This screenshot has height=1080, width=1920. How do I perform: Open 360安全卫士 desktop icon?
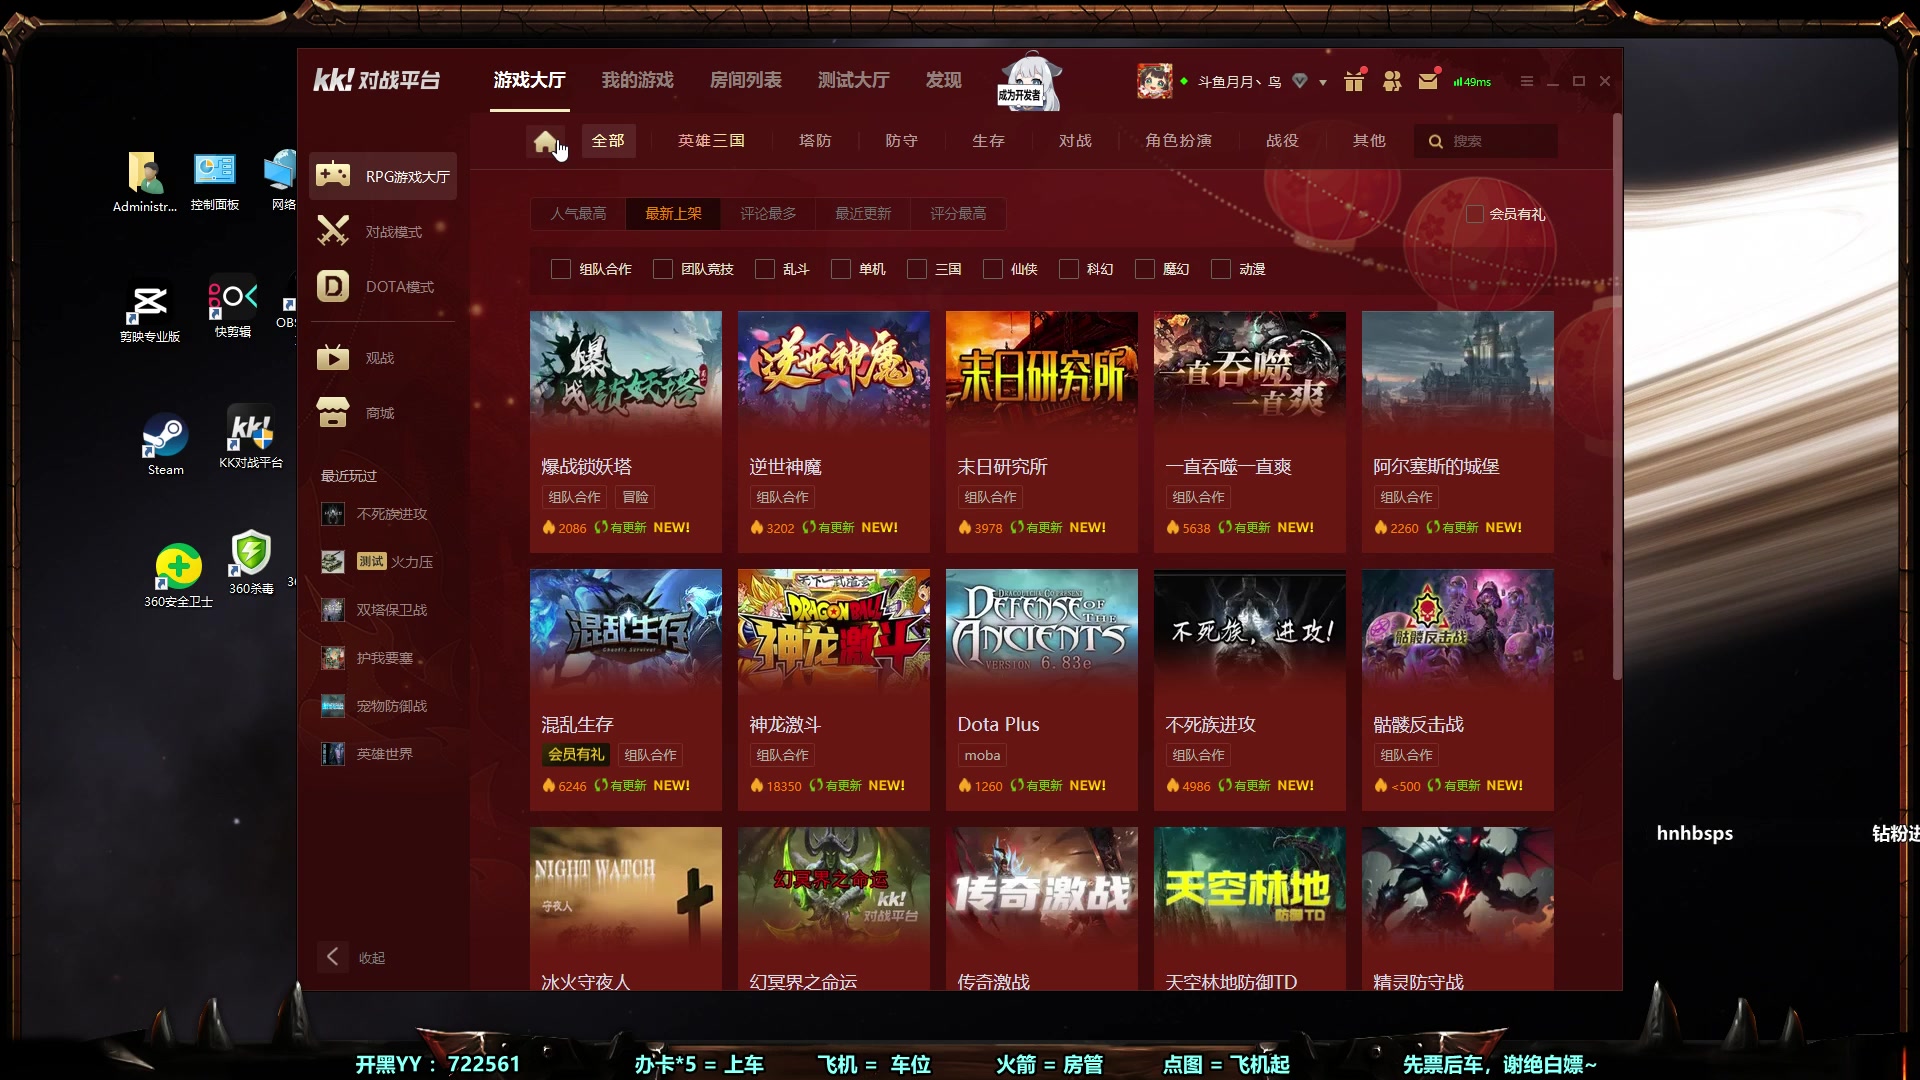178,575
